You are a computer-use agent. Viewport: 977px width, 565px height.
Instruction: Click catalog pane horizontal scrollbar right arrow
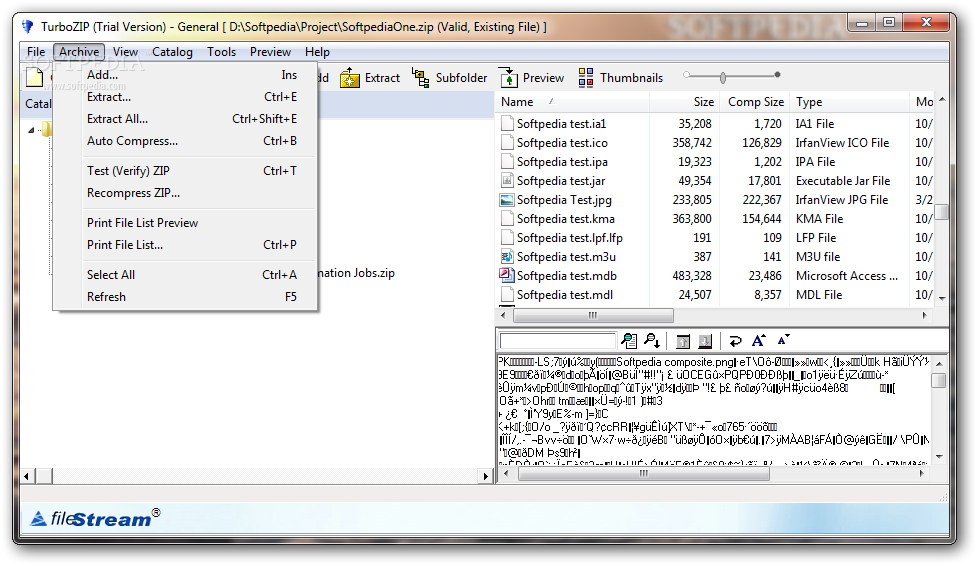(485, 477)
